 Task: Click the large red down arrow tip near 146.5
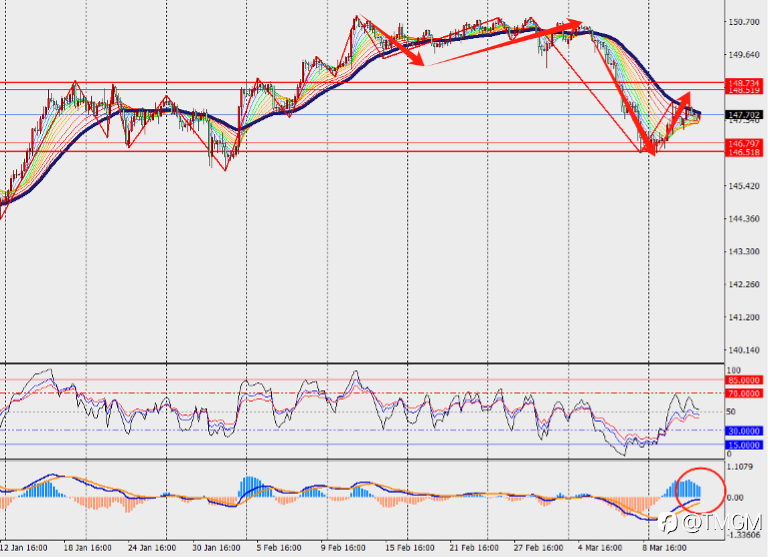coord(653,151)
